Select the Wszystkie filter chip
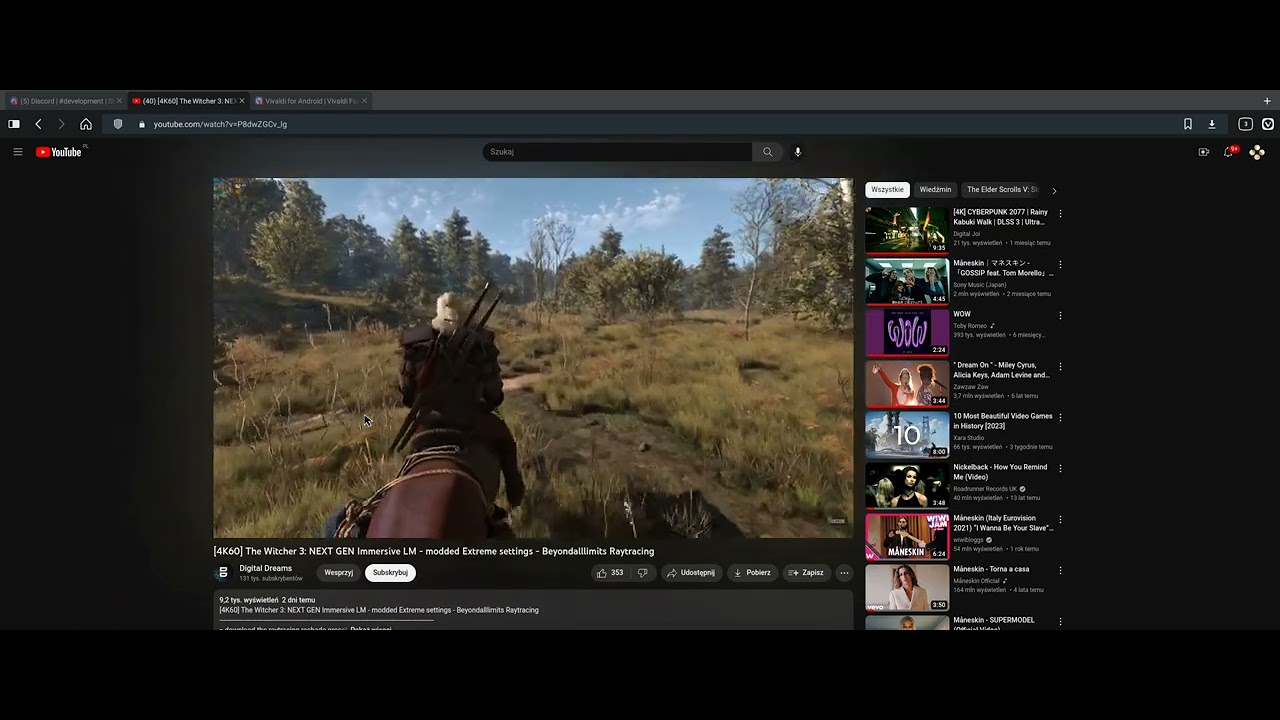This screenshot has height=720, width=1280. (887, 189)
